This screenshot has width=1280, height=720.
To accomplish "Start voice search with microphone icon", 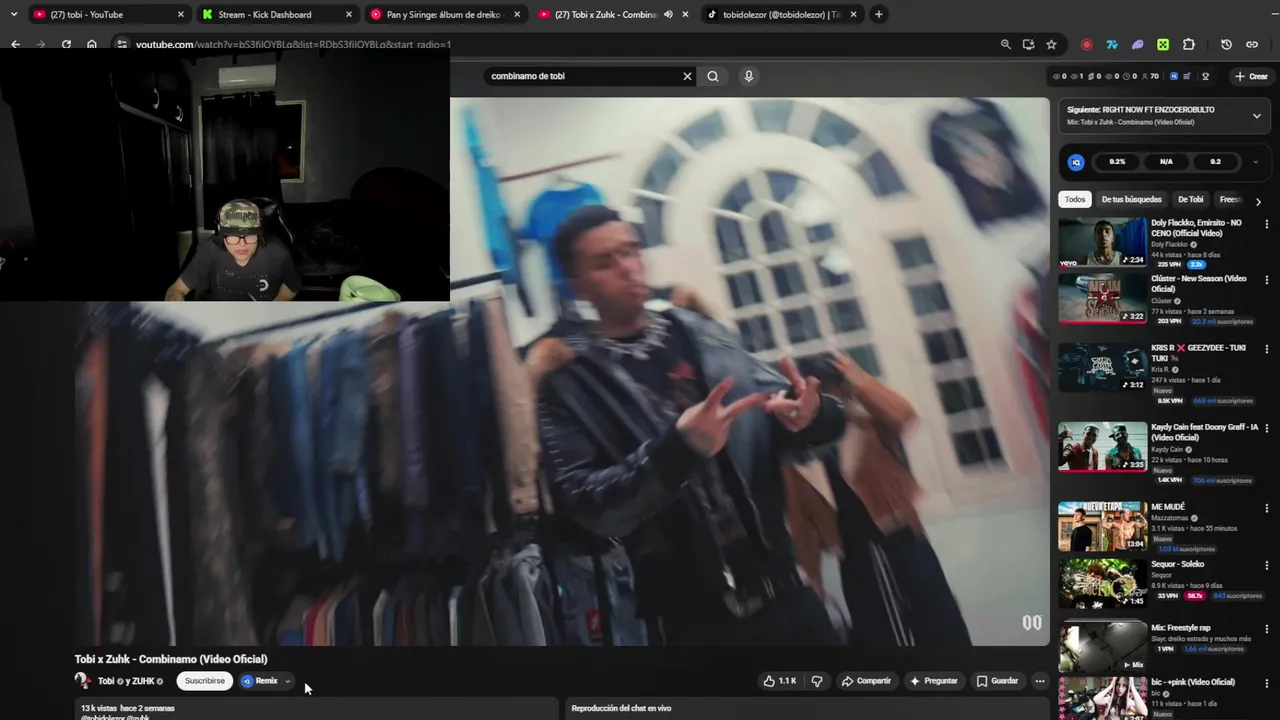I will pyautogui.click(x=748, y=76).
